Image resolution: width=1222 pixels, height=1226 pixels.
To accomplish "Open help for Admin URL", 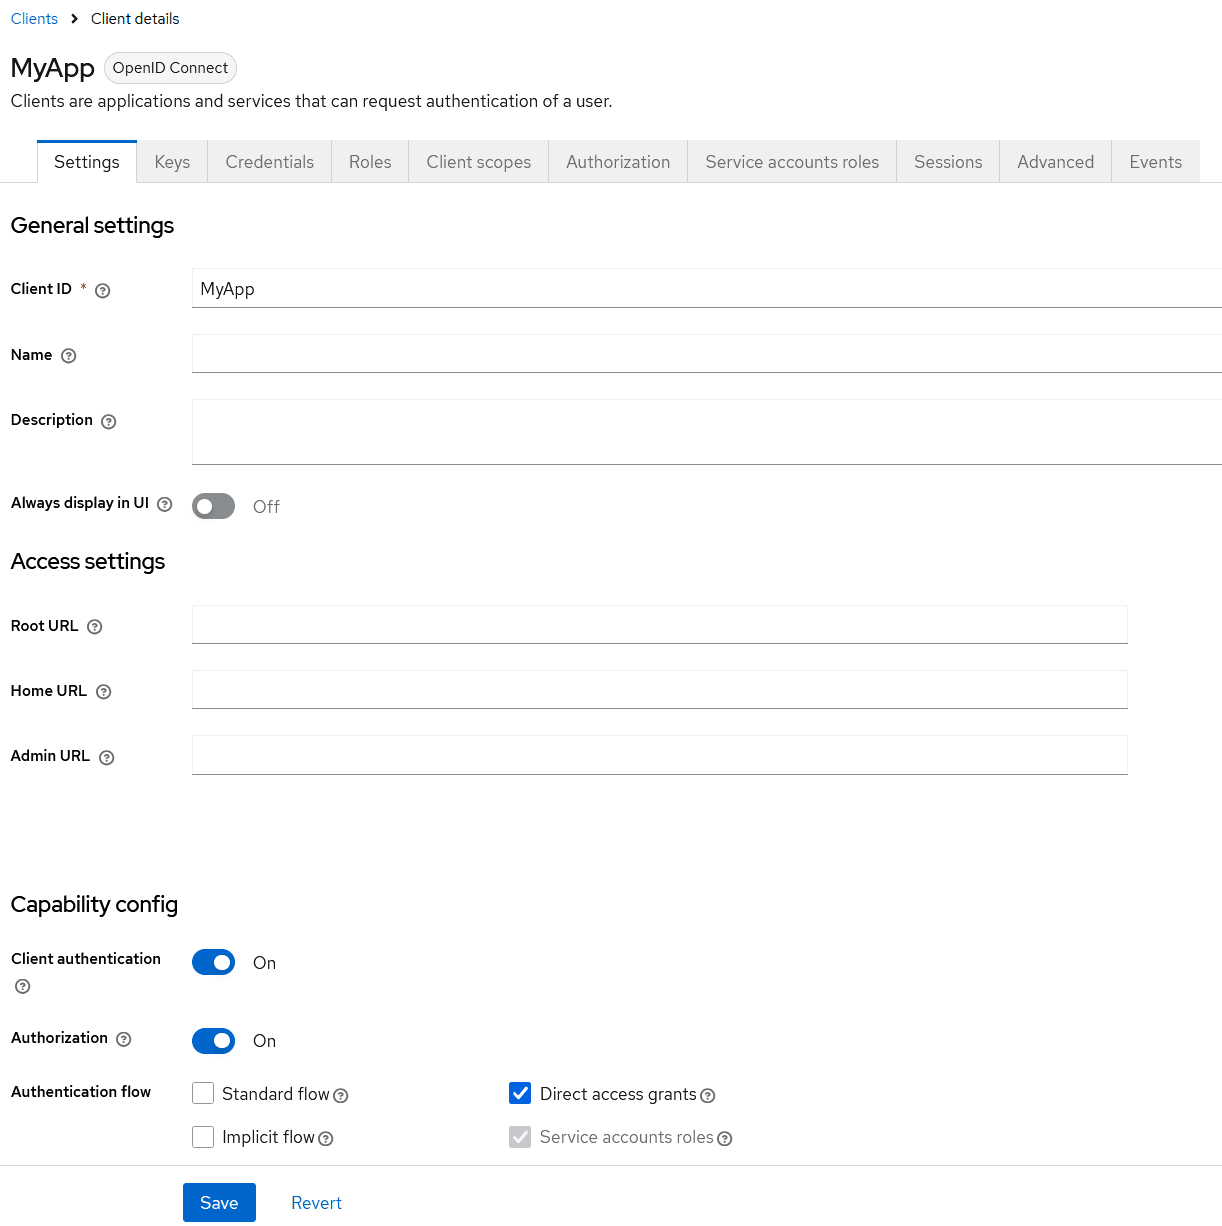I will (107, 757).
